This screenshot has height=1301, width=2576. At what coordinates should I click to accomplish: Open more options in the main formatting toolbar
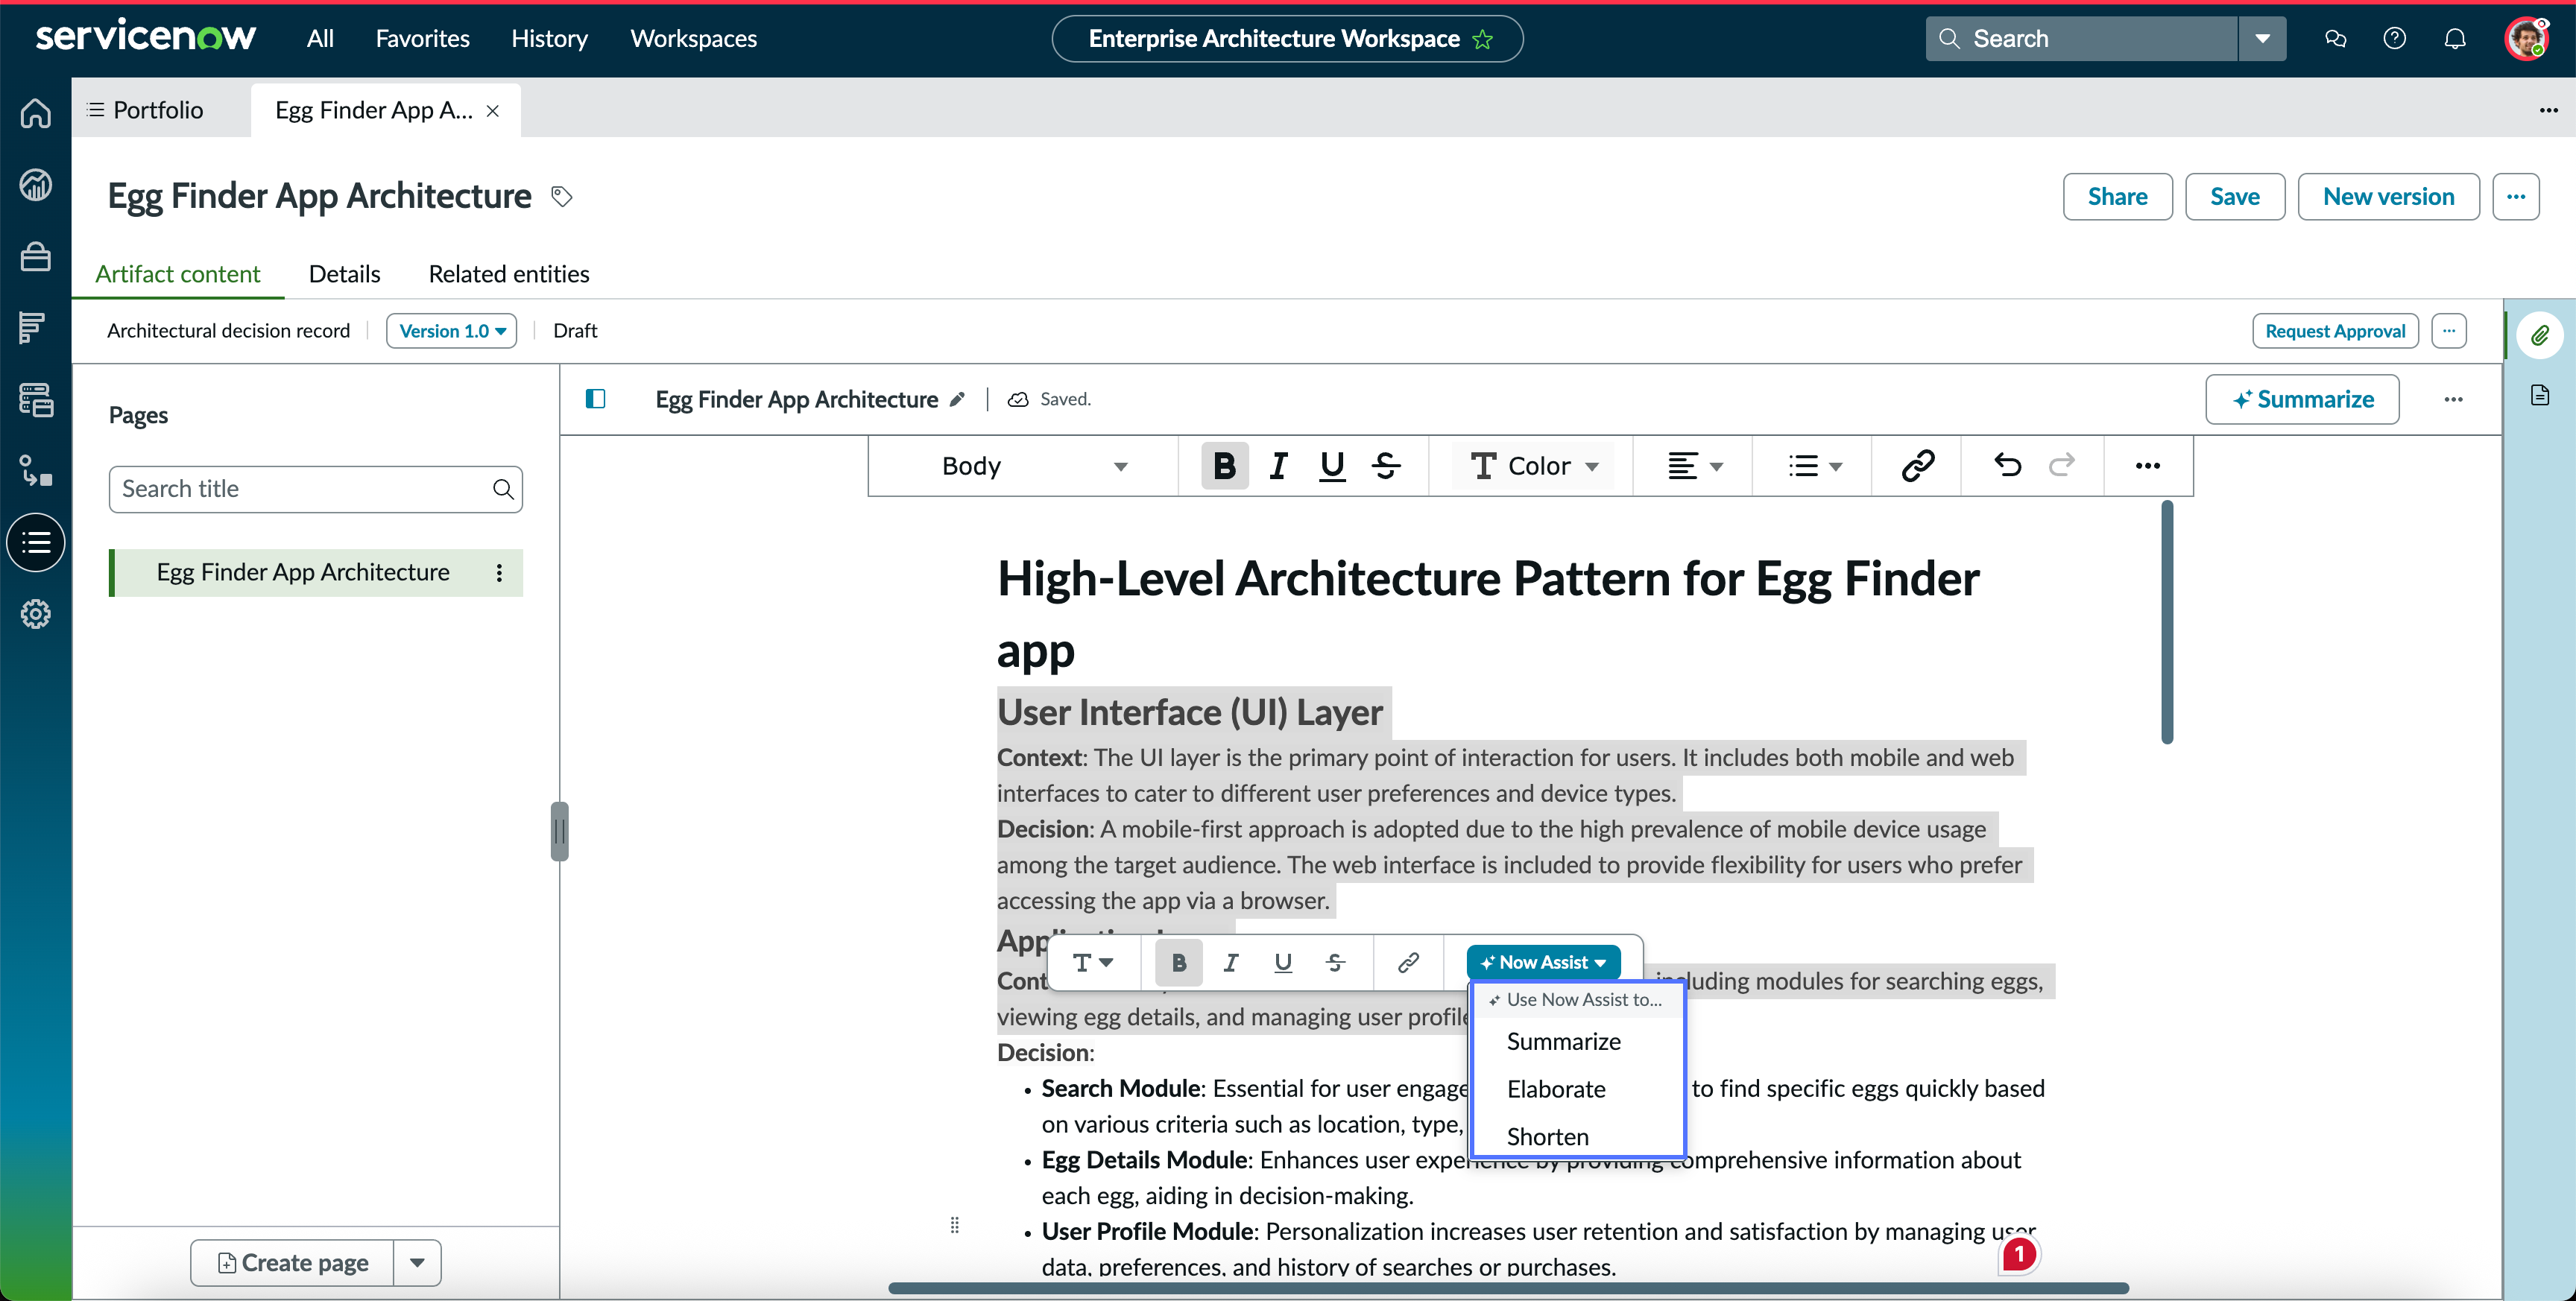tap(2148, 466)
